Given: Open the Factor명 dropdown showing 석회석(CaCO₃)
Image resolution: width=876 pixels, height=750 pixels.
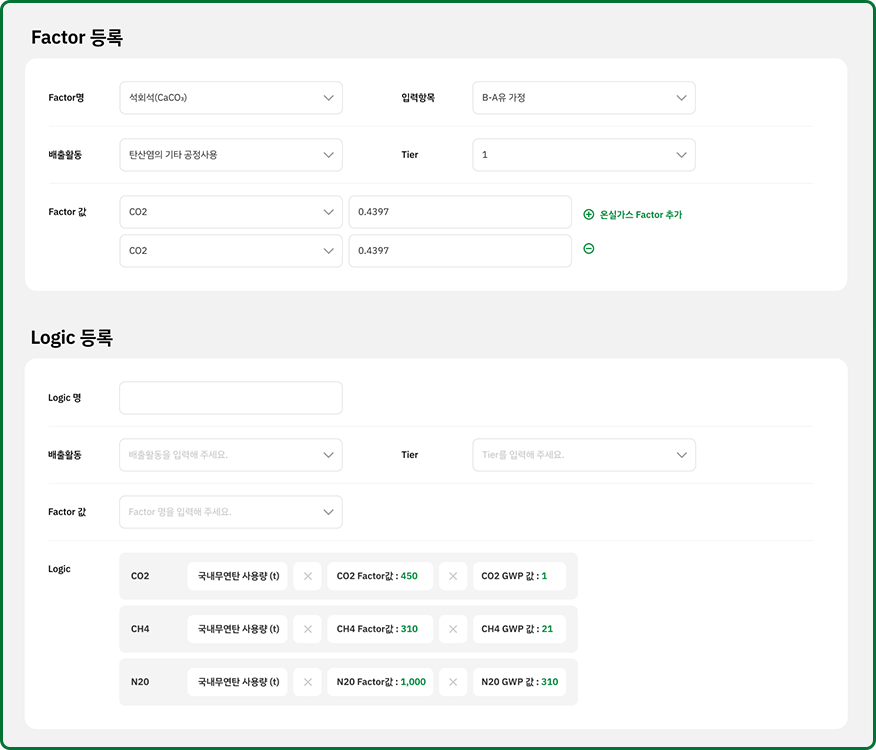Looking at the screenshot, I should point(230,98).
